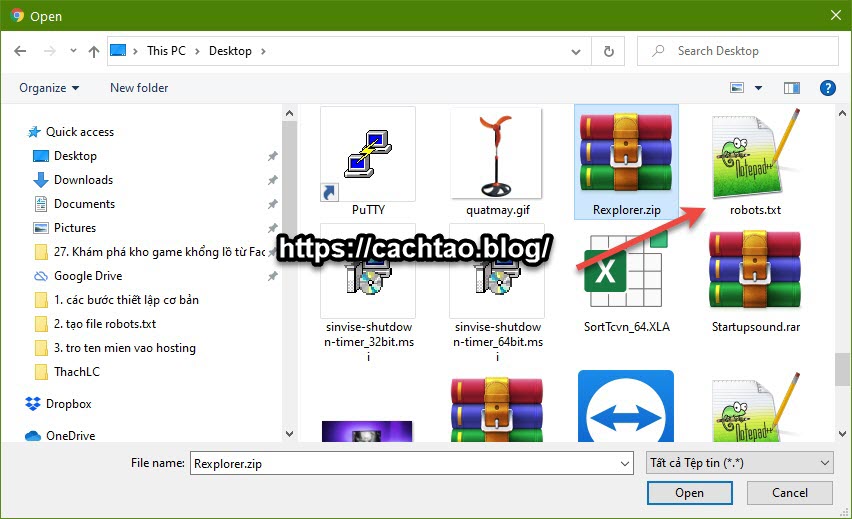Select the quatmay.gif fan thumbnail

[x=496, y=153]
